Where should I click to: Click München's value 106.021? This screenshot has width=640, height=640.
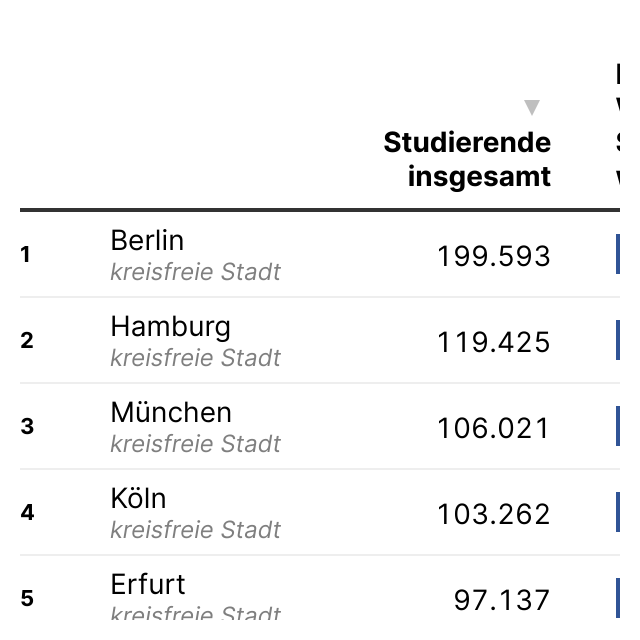[494, 429]
